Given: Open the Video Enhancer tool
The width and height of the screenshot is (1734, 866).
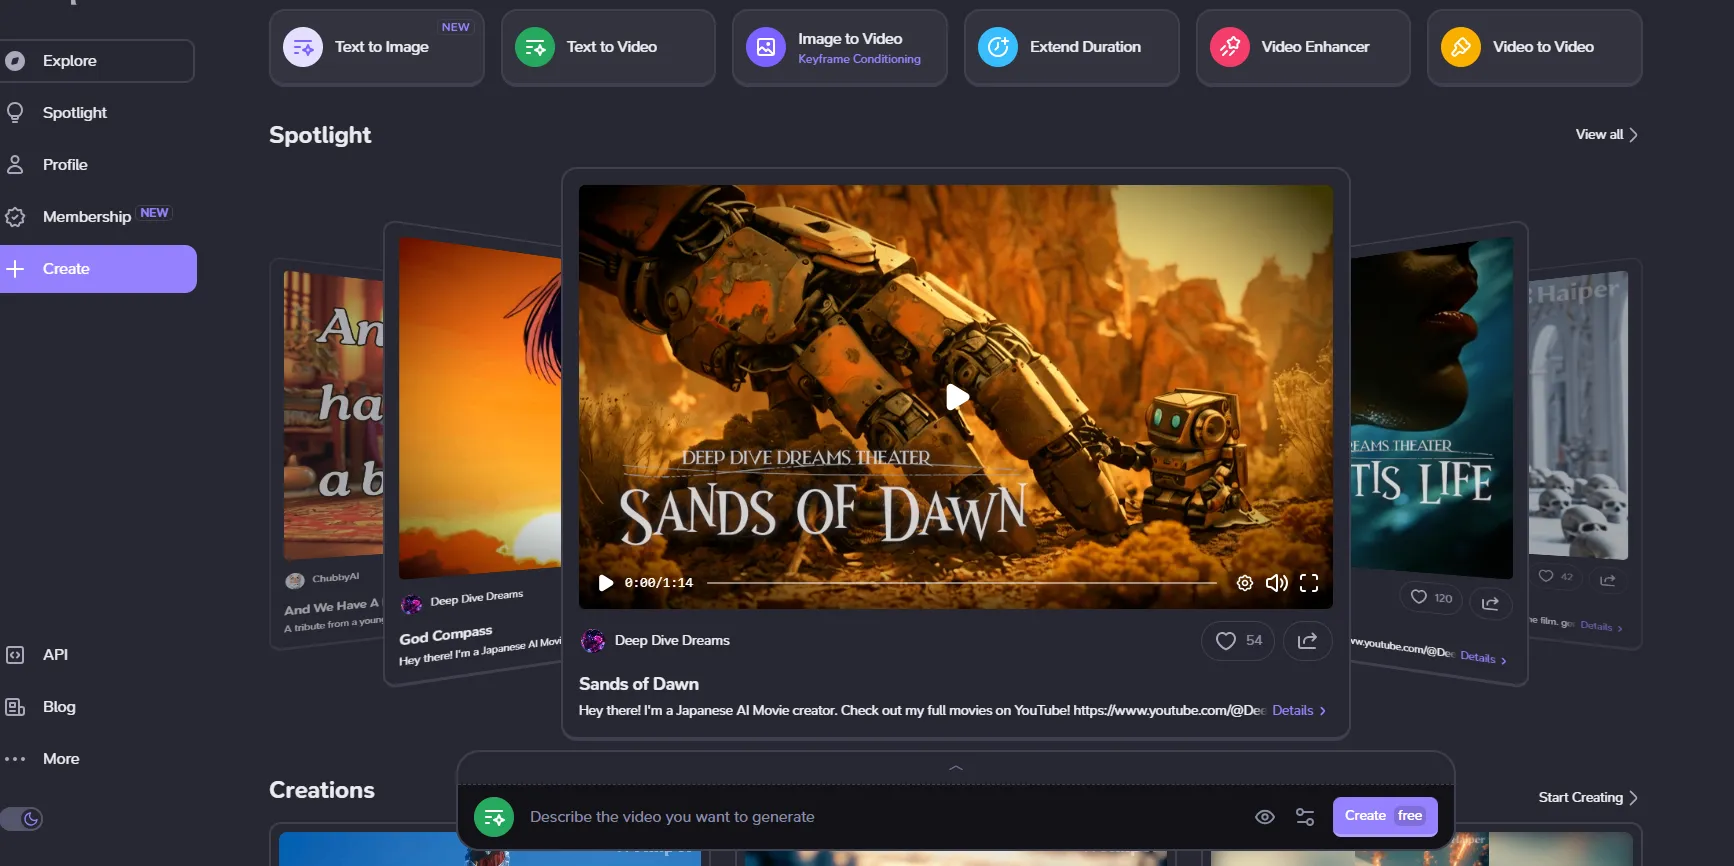Looking at the screenshot, I should [1302, 47].
